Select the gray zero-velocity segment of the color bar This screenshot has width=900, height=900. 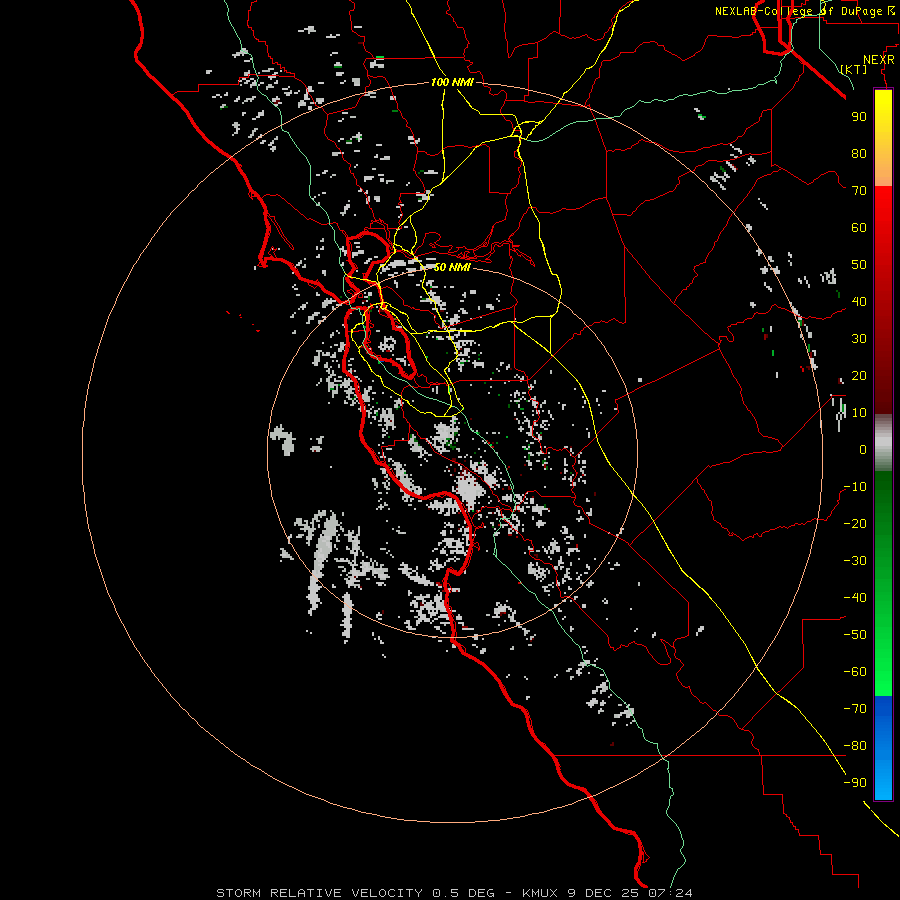point(883,442)
